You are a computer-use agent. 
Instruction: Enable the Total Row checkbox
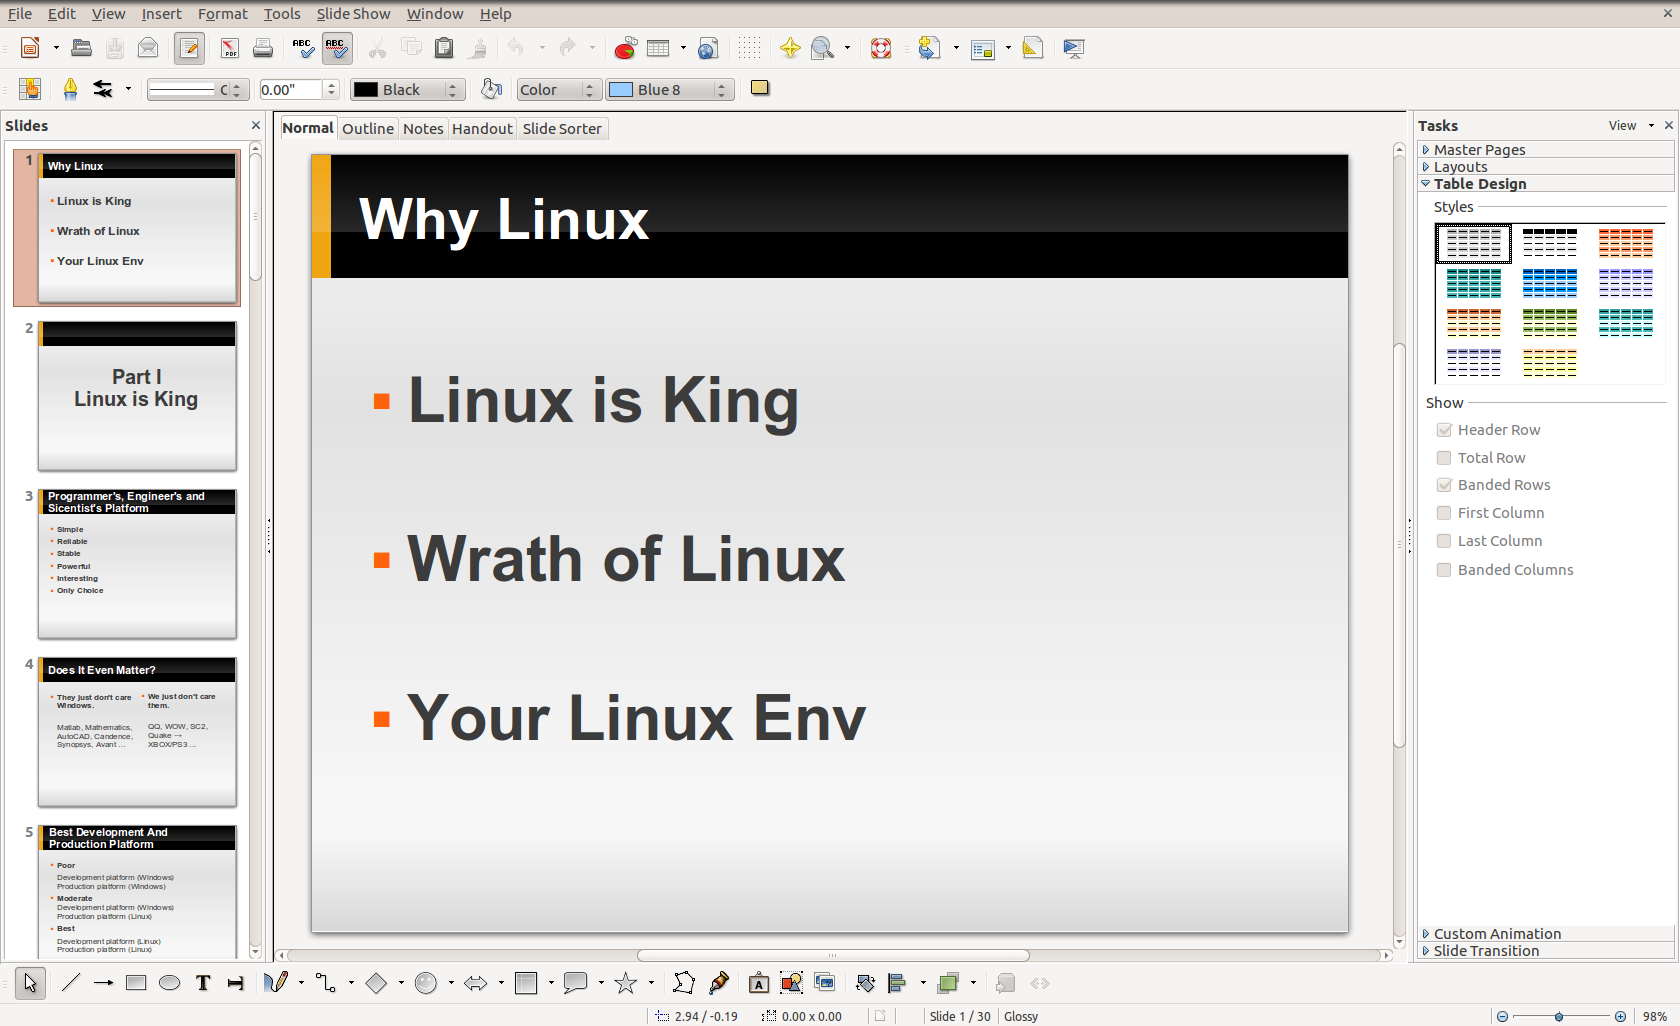click(1444, 458)
